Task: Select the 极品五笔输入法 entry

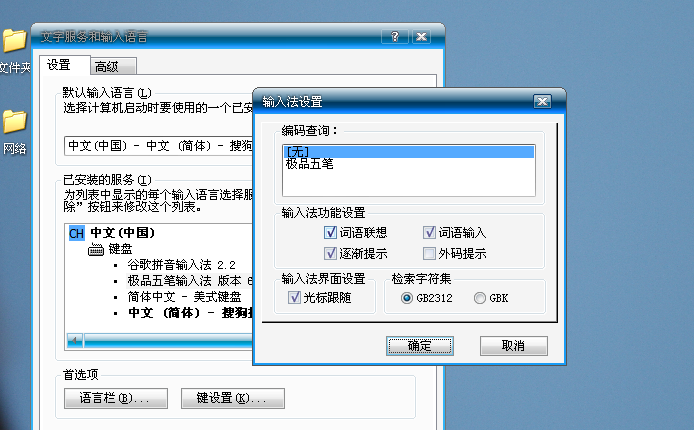Action: click(189, 281)
